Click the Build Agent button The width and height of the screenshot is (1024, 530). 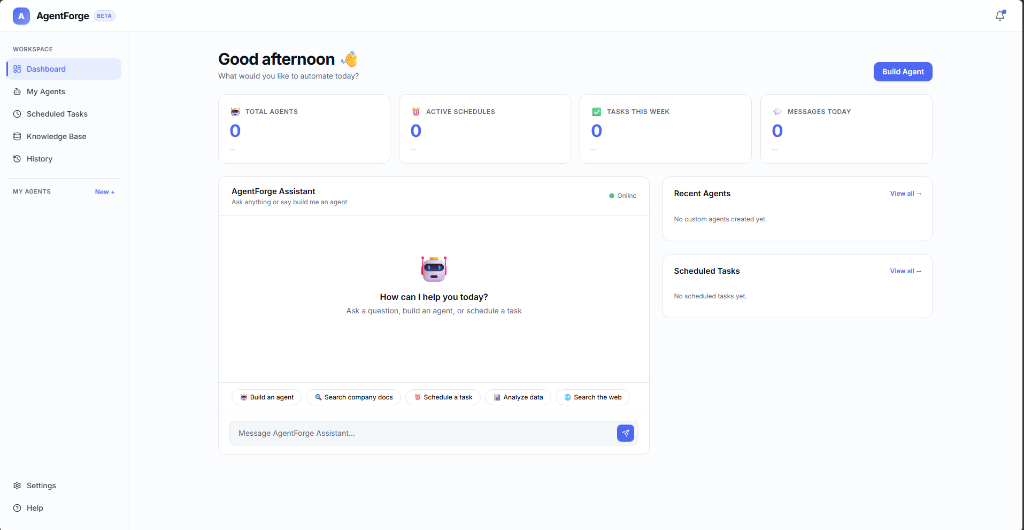click(903, 72)
